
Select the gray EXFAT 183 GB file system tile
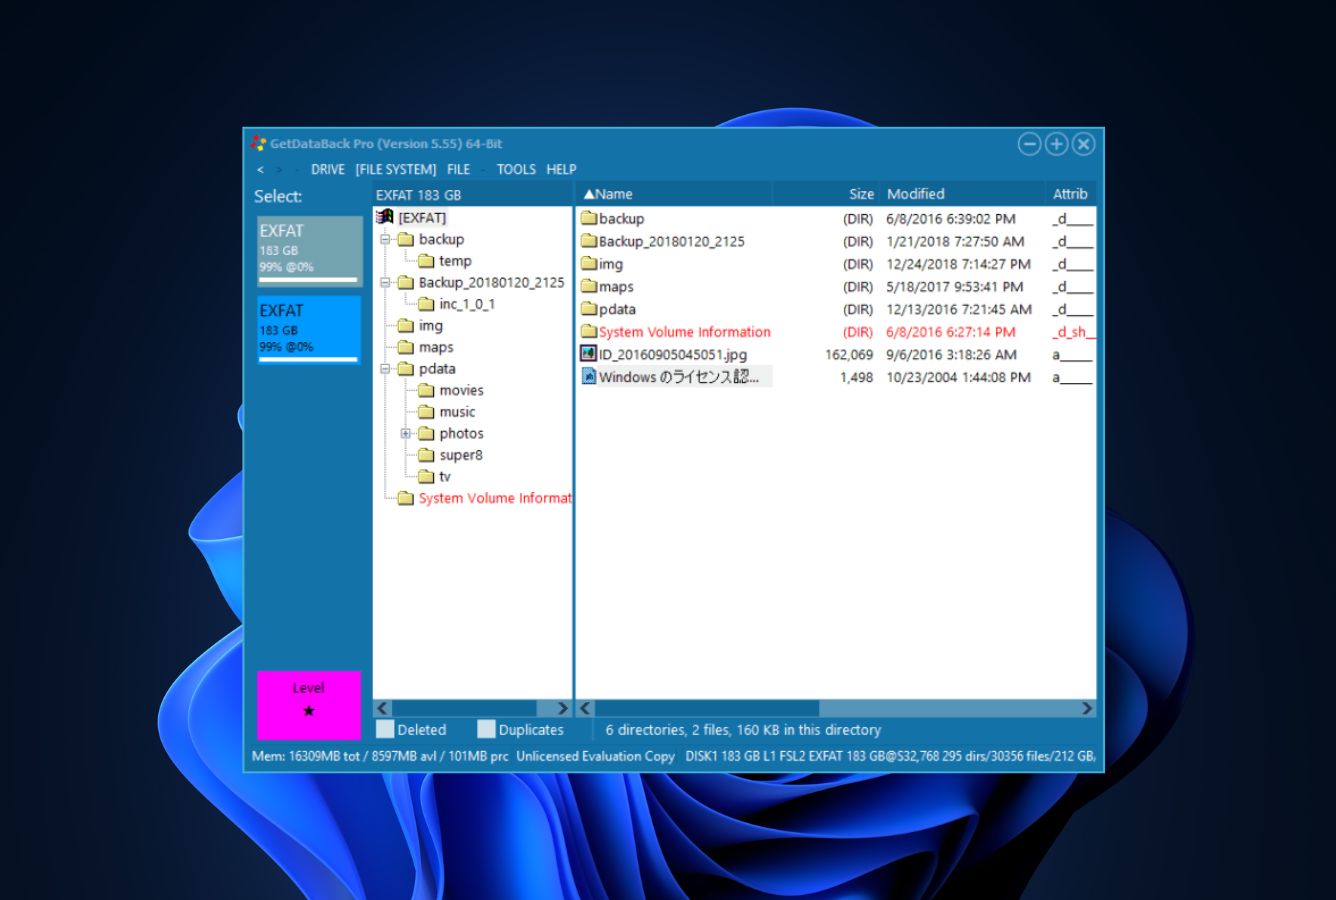click(x=309, y=251)
